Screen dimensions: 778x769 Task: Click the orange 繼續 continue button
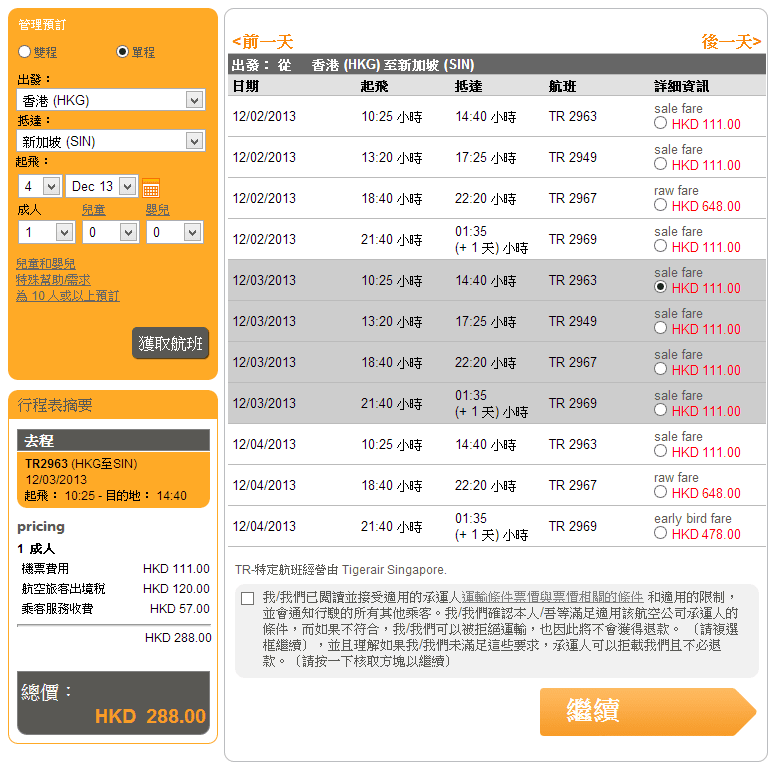click(x=647, y=711)
